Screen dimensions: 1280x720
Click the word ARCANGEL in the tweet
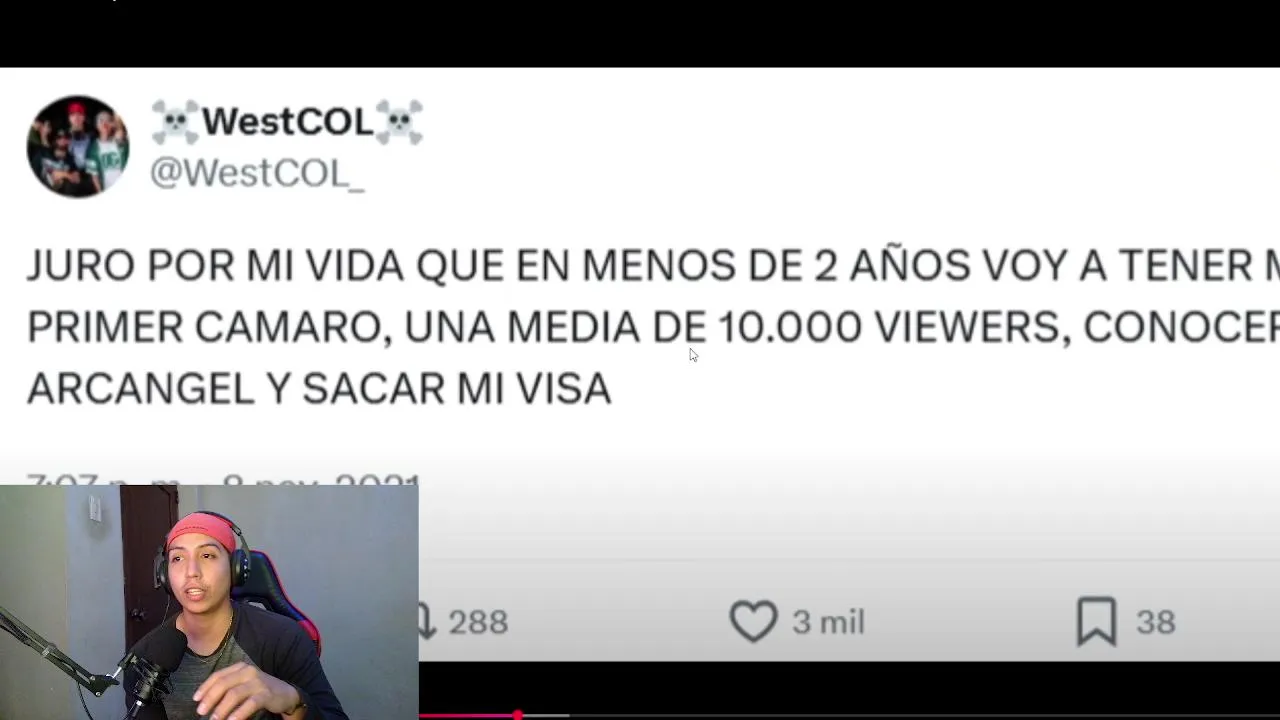(141, 388)
